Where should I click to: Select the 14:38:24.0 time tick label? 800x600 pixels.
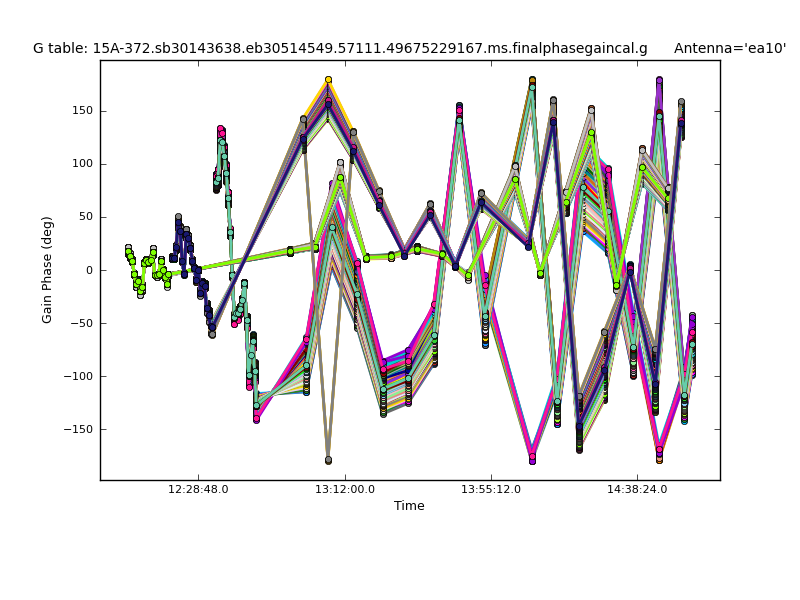pyautogui.click(x=637, y=490)
